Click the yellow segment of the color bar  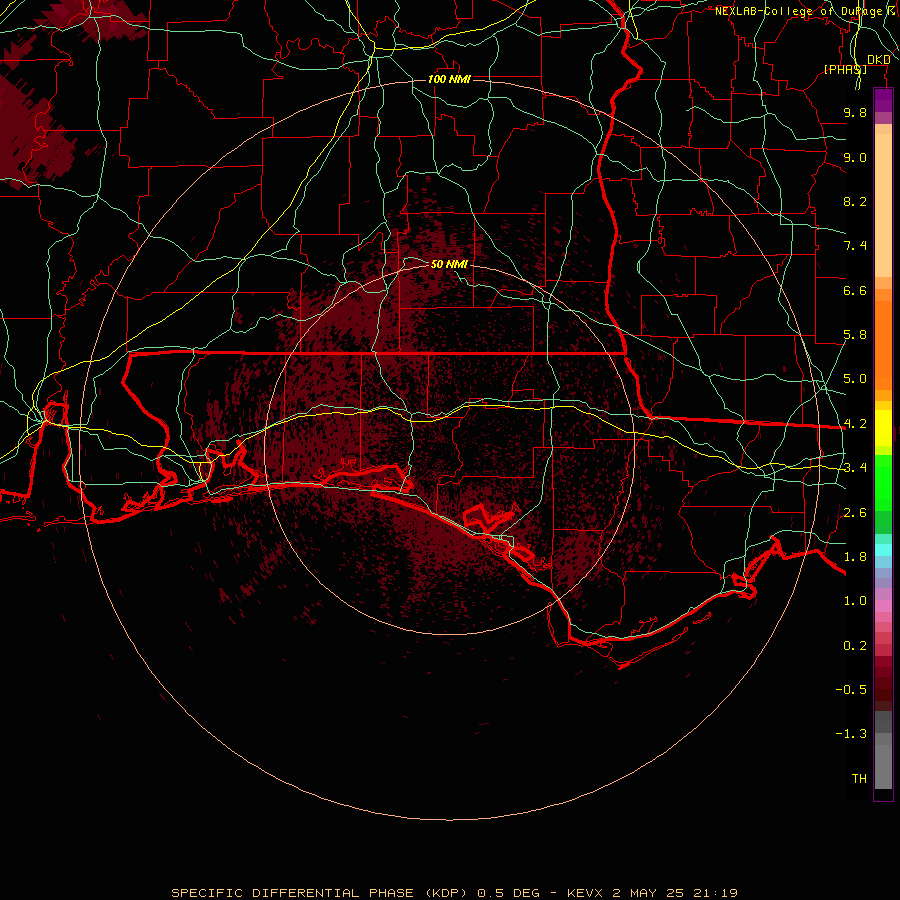click(x=883, y=428)
